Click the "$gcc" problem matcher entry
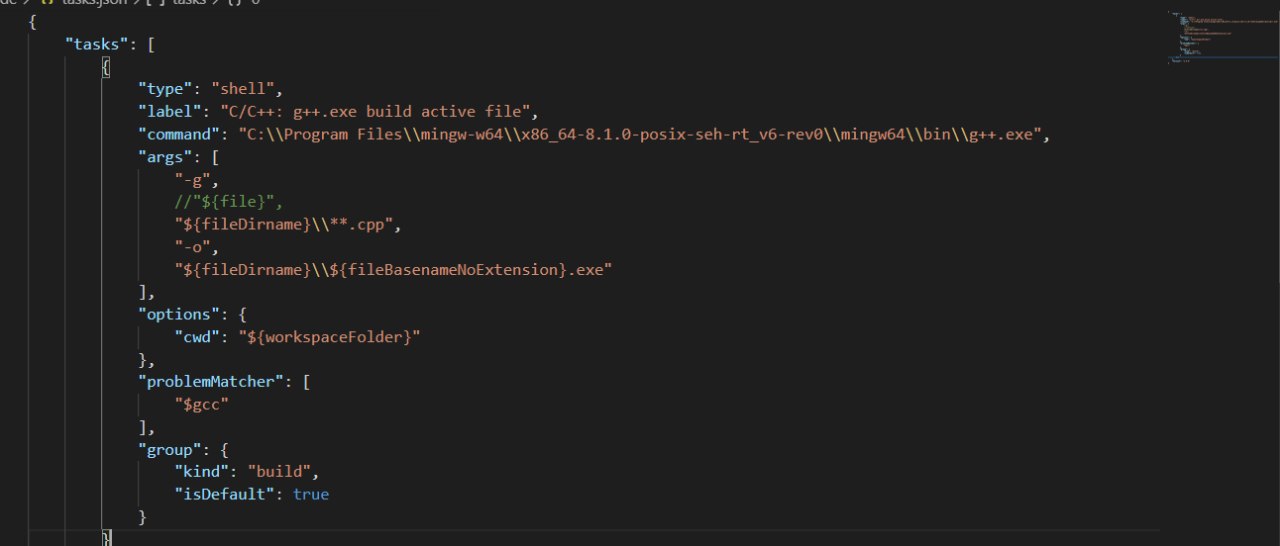This screenshot has width=1280, height=546. (202, 403)
